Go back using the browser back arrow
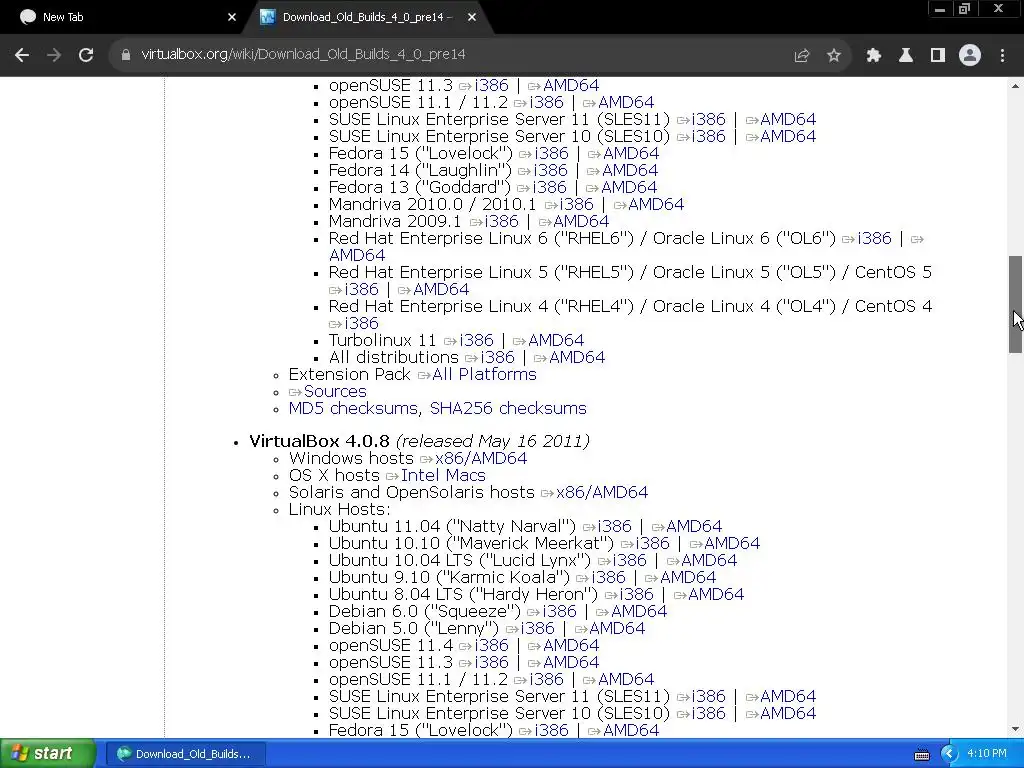This screenshot has height=768, width=1024. pyautogui.click(x=22, y=55)
